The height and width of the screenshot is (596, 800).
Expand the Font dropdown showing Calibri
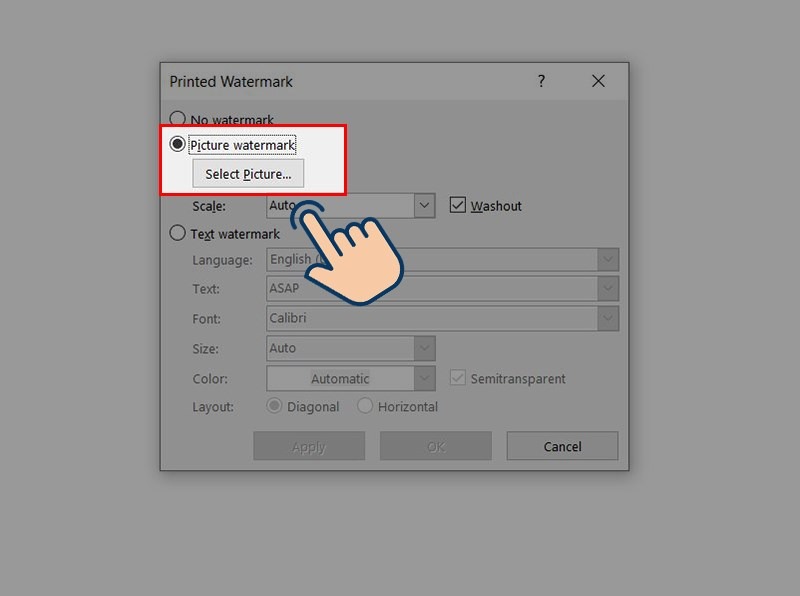point(608,318)
